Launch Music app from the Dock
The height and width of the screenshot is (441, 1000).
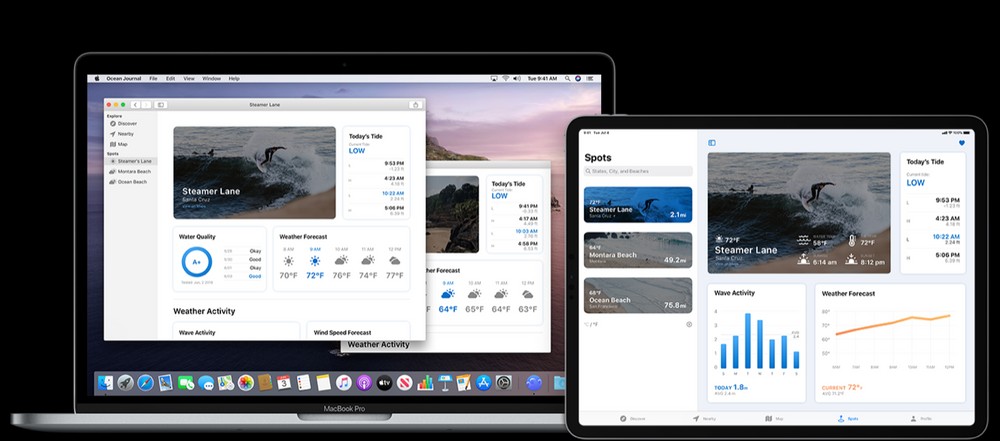pos(344,383)
